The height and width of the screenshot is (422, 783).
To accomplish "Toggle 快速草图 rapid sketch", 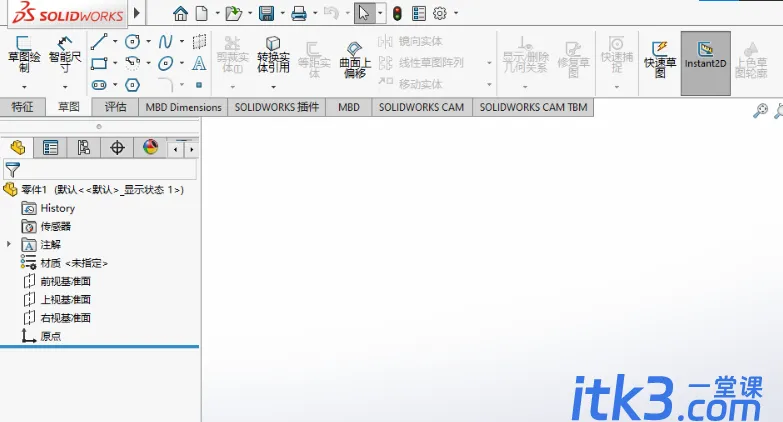I will [660, 59].
